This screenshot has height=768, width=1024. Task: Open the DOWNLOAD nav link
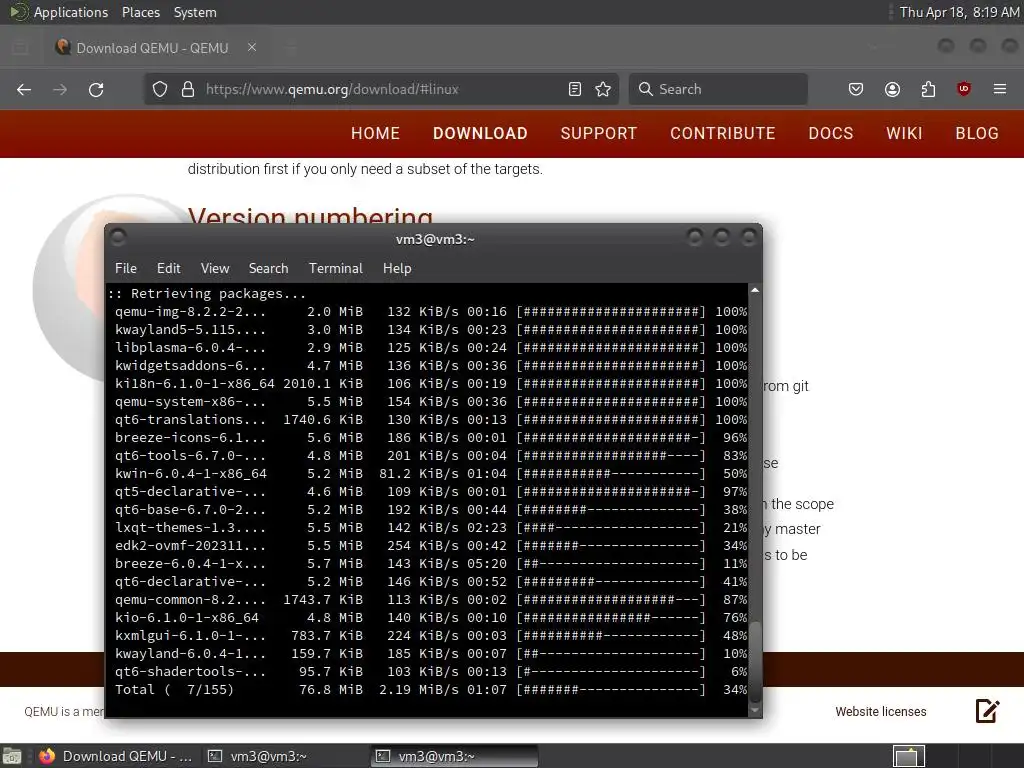point(480,133)
